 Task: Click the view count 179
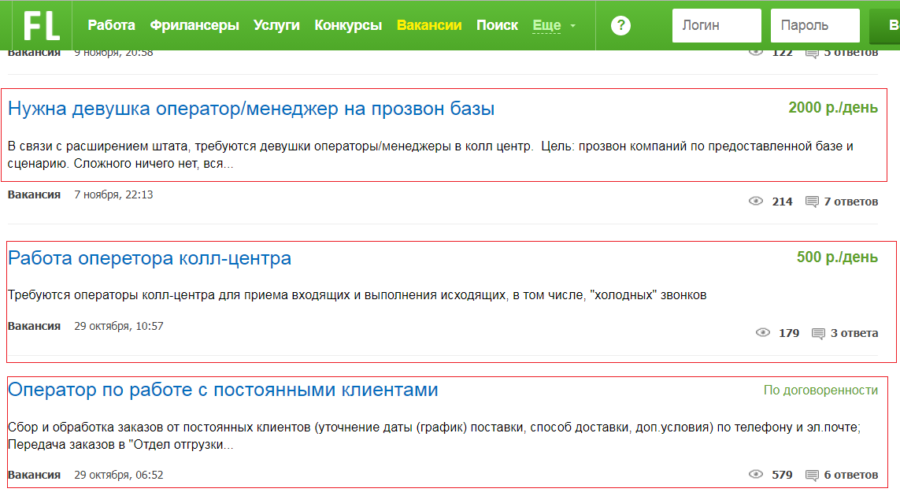[789, 333]
